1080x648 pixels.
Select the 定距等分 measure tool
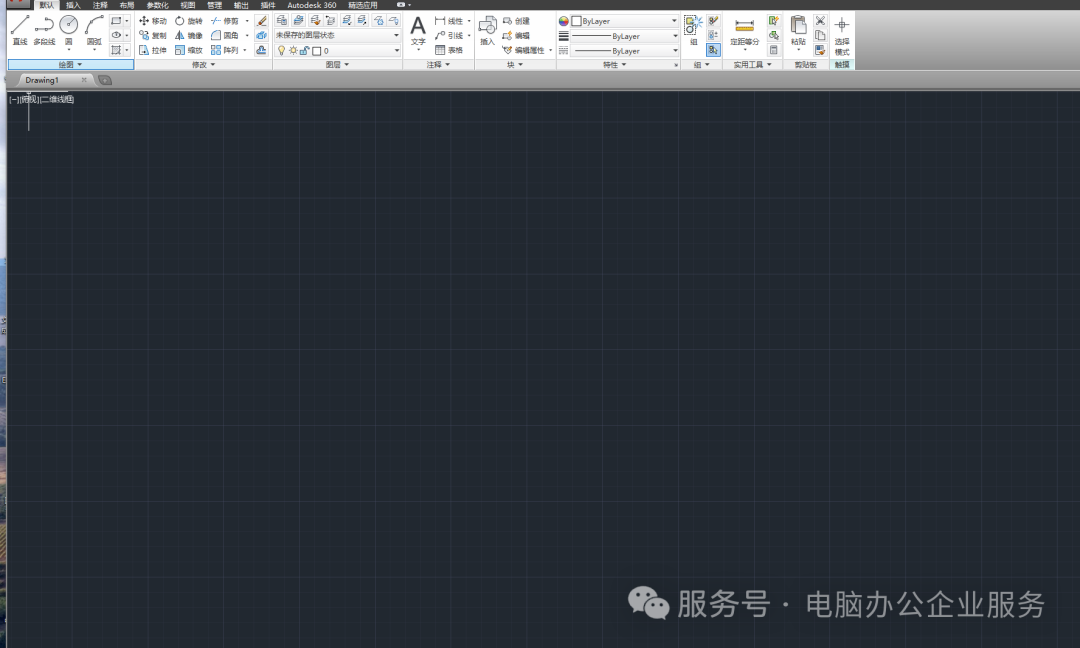click(x=744, y=30)
